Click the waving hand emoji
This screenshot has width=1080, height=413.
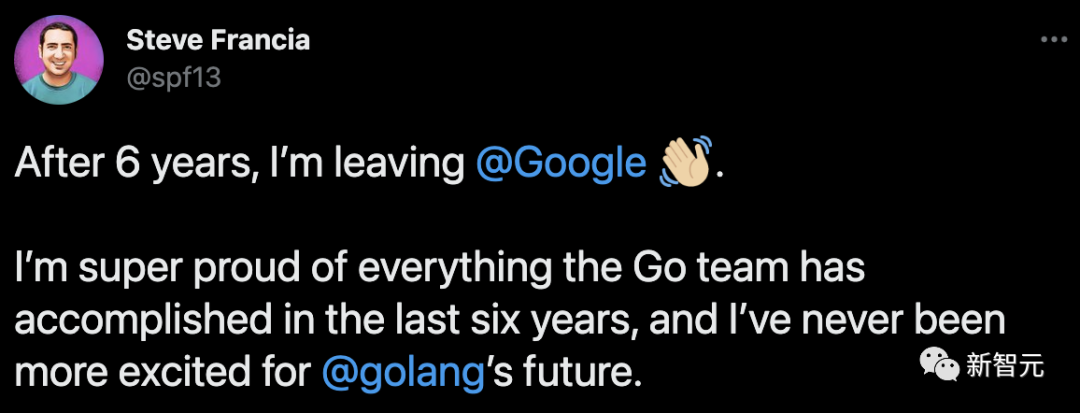pyautogui.click(x=685, y=162)
